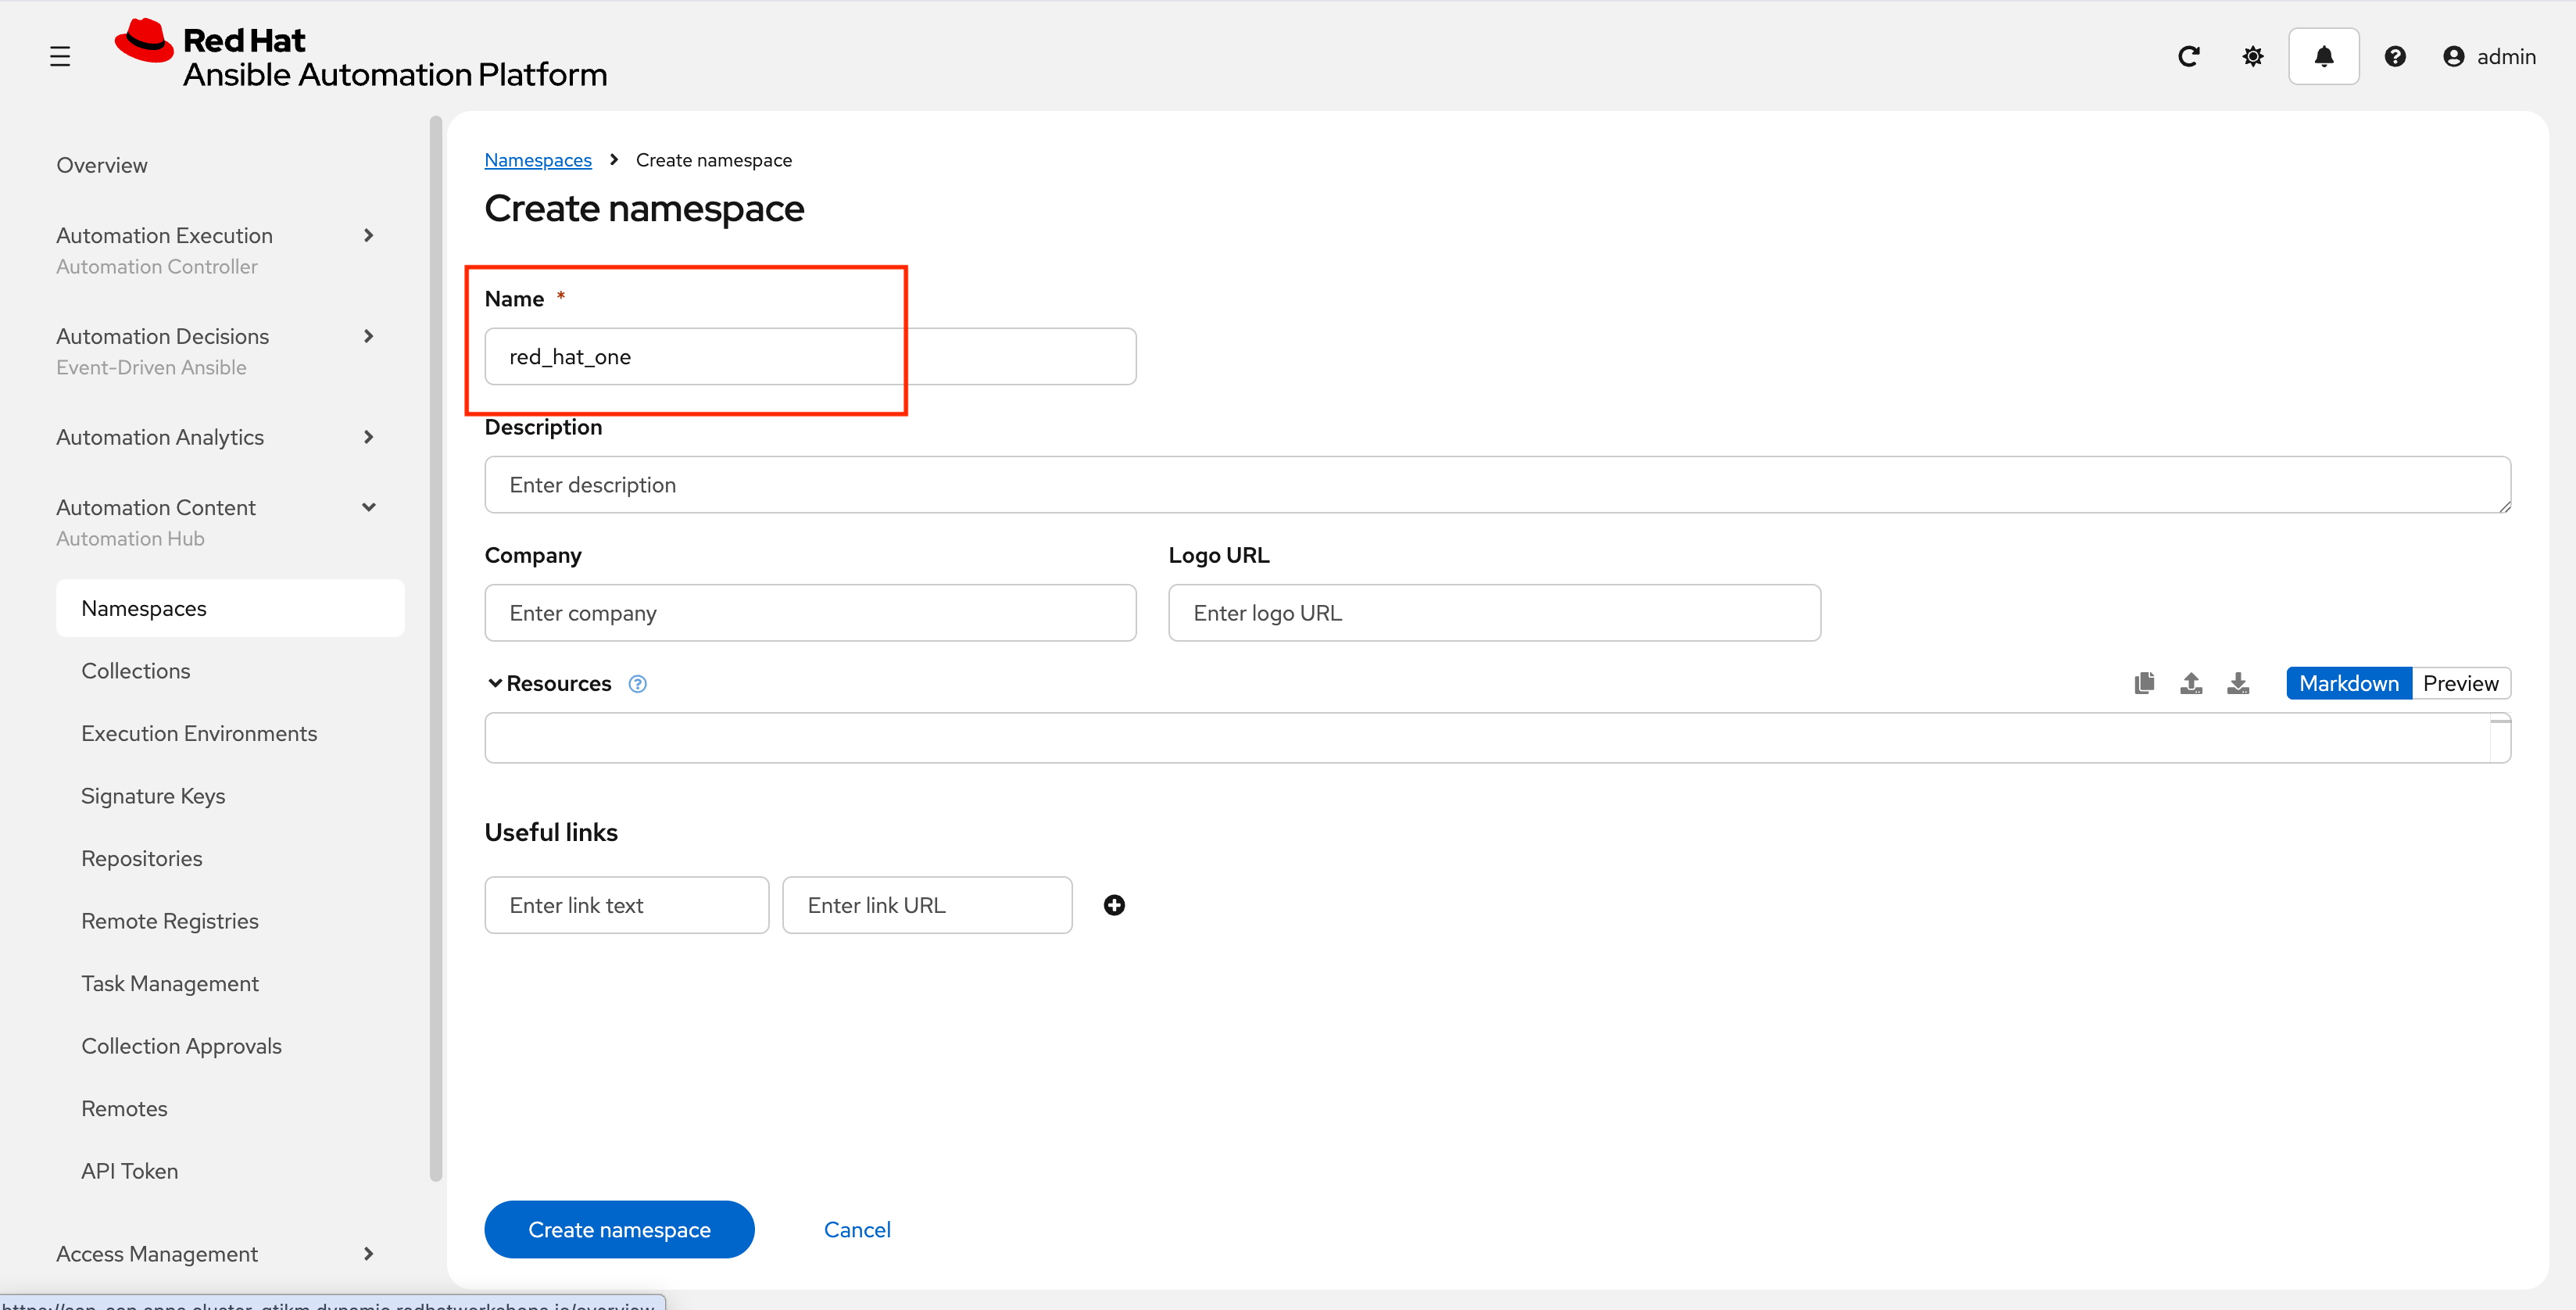Follow the Namespaces breadcrumb link
The height and width of the screenshot is (1310, 2576).
(538, 159)
